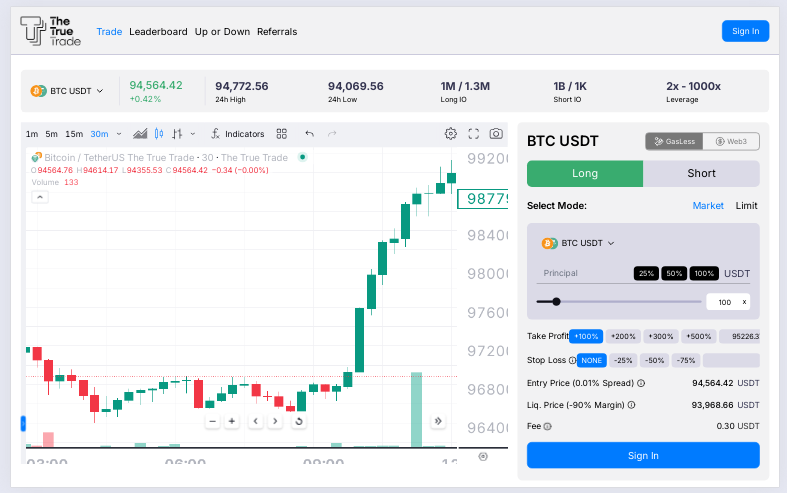
Task: Select candlestick chart style icon
Action: (159, 134)
